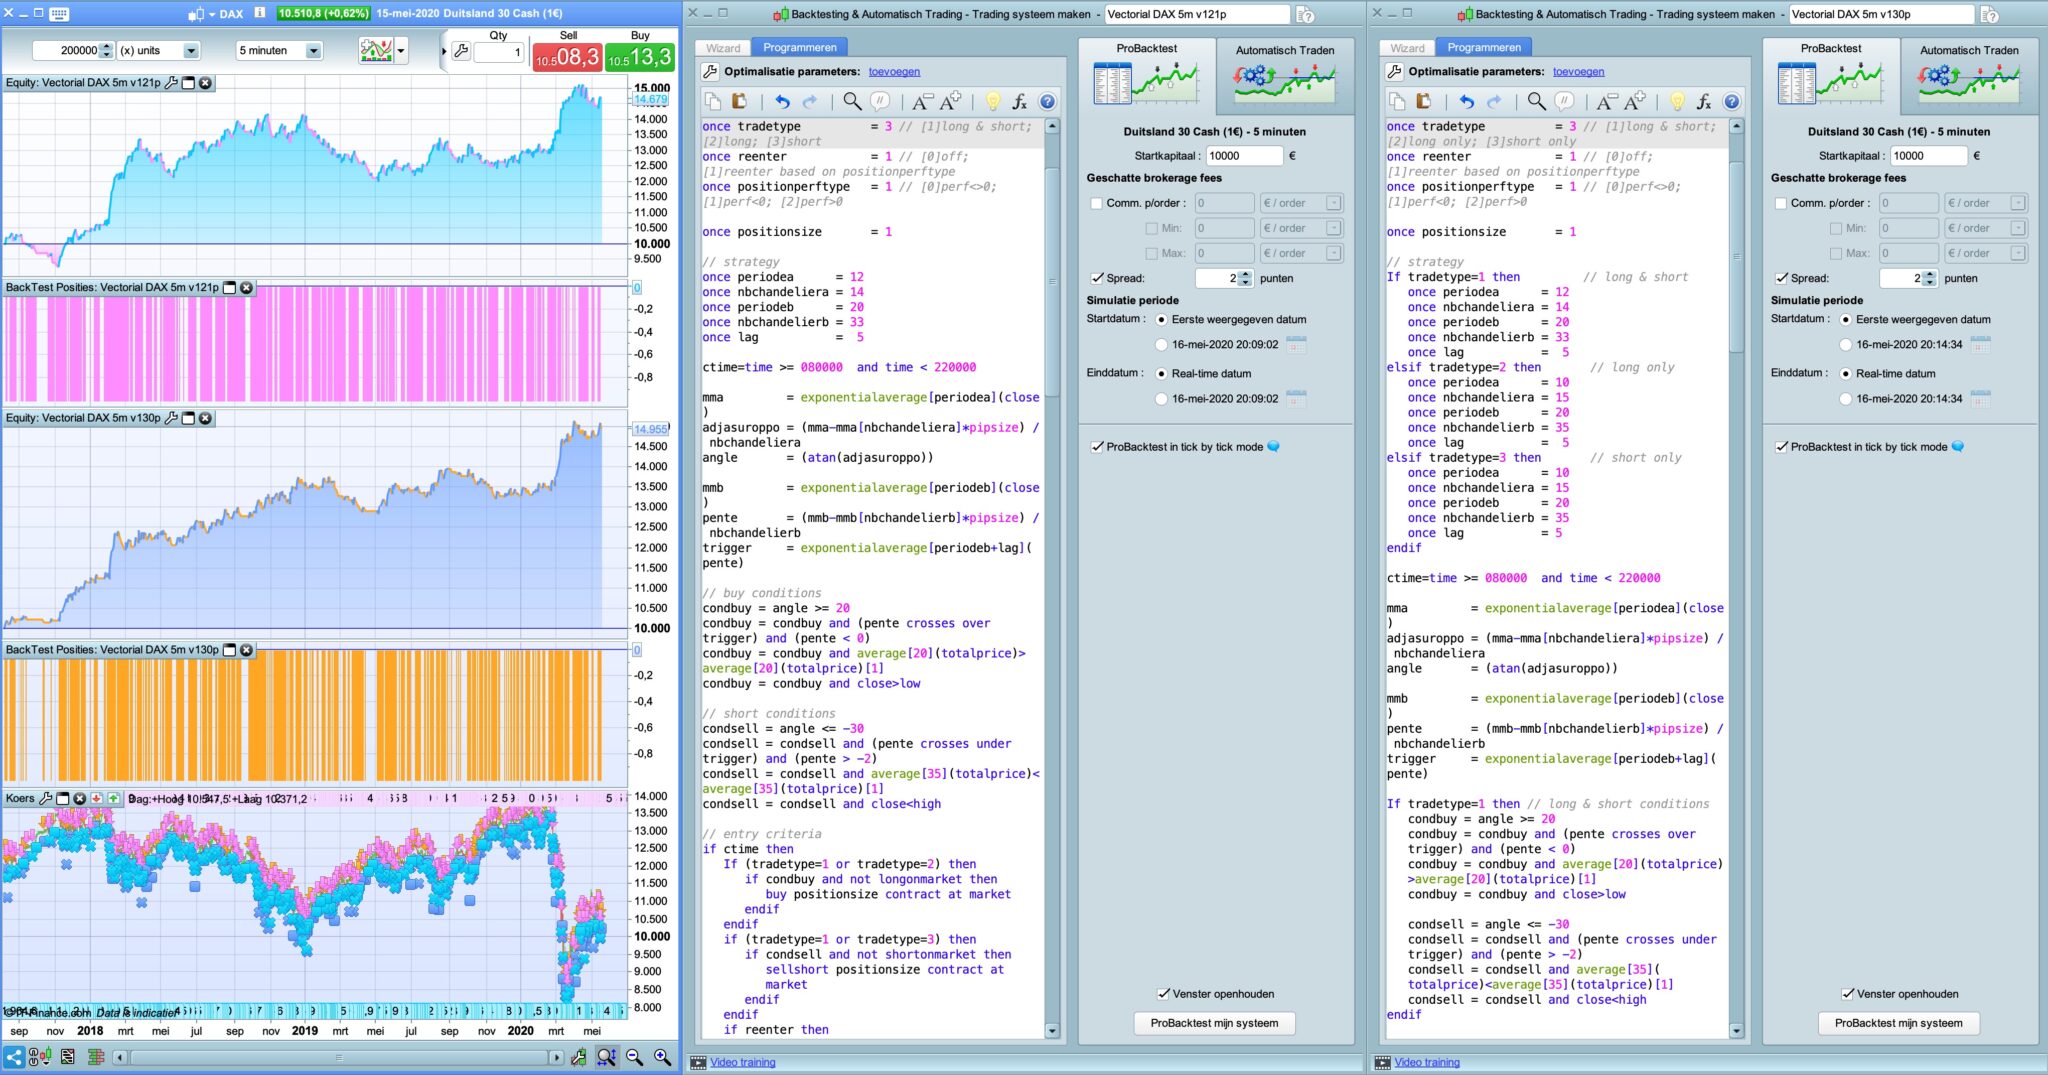Select Real-time datum radio in v121p Einddatum
The width and height of the screenshot is (2048, 1075).
click(1161, 373)
